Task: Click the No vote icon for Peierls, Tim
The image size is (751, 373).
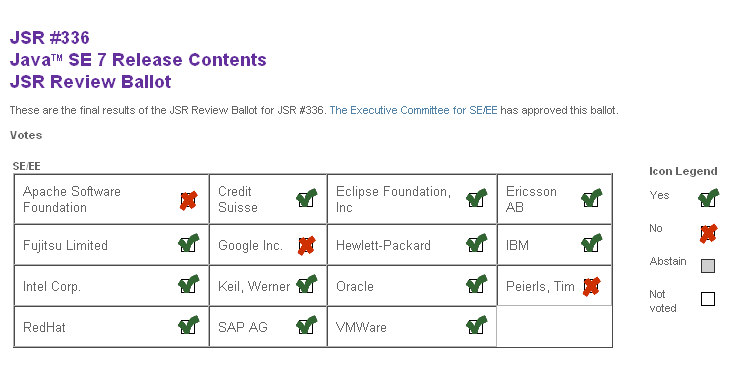Action: 592,286
